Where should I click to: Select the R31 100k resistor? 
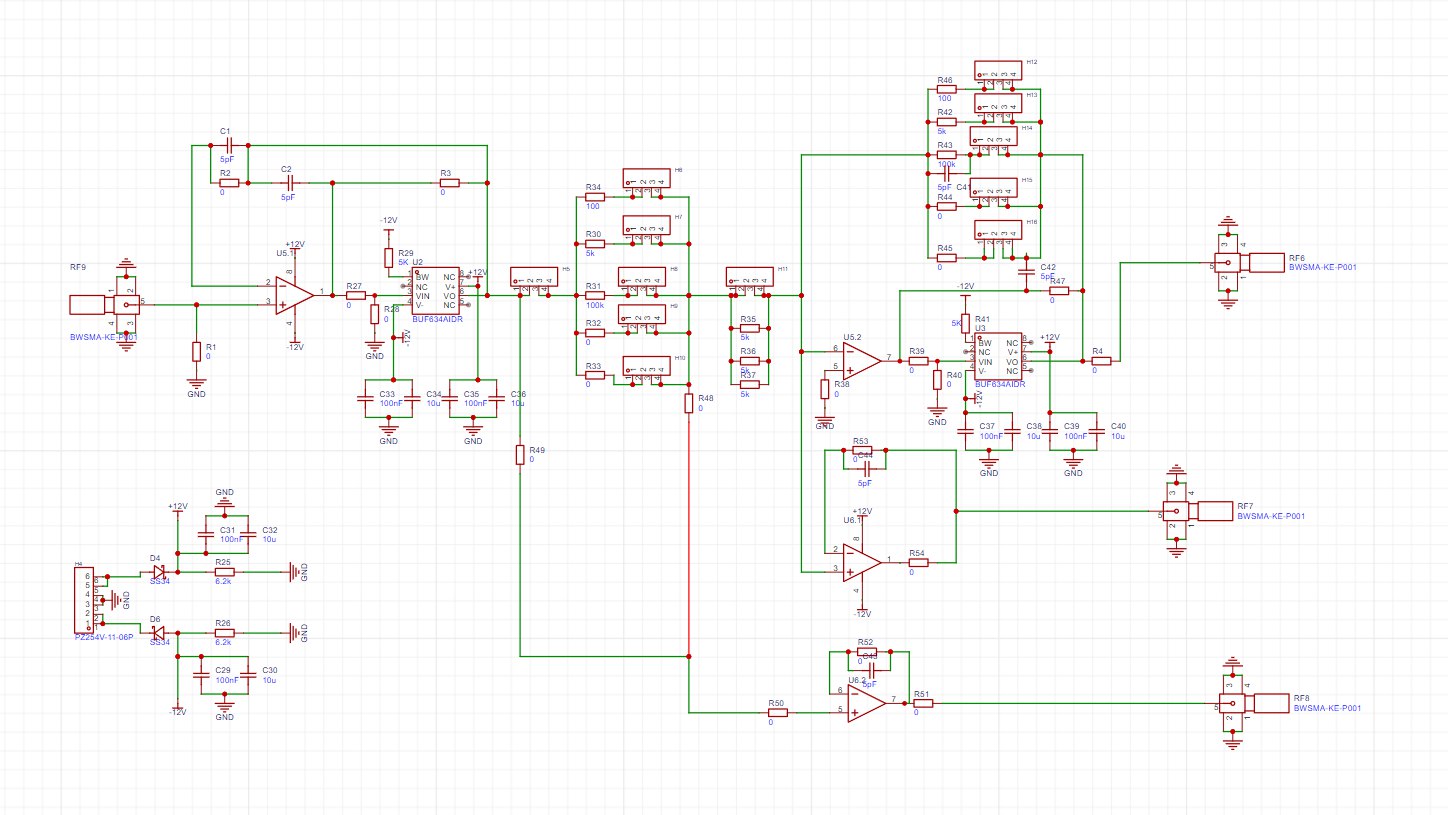[x=595, y=296]
